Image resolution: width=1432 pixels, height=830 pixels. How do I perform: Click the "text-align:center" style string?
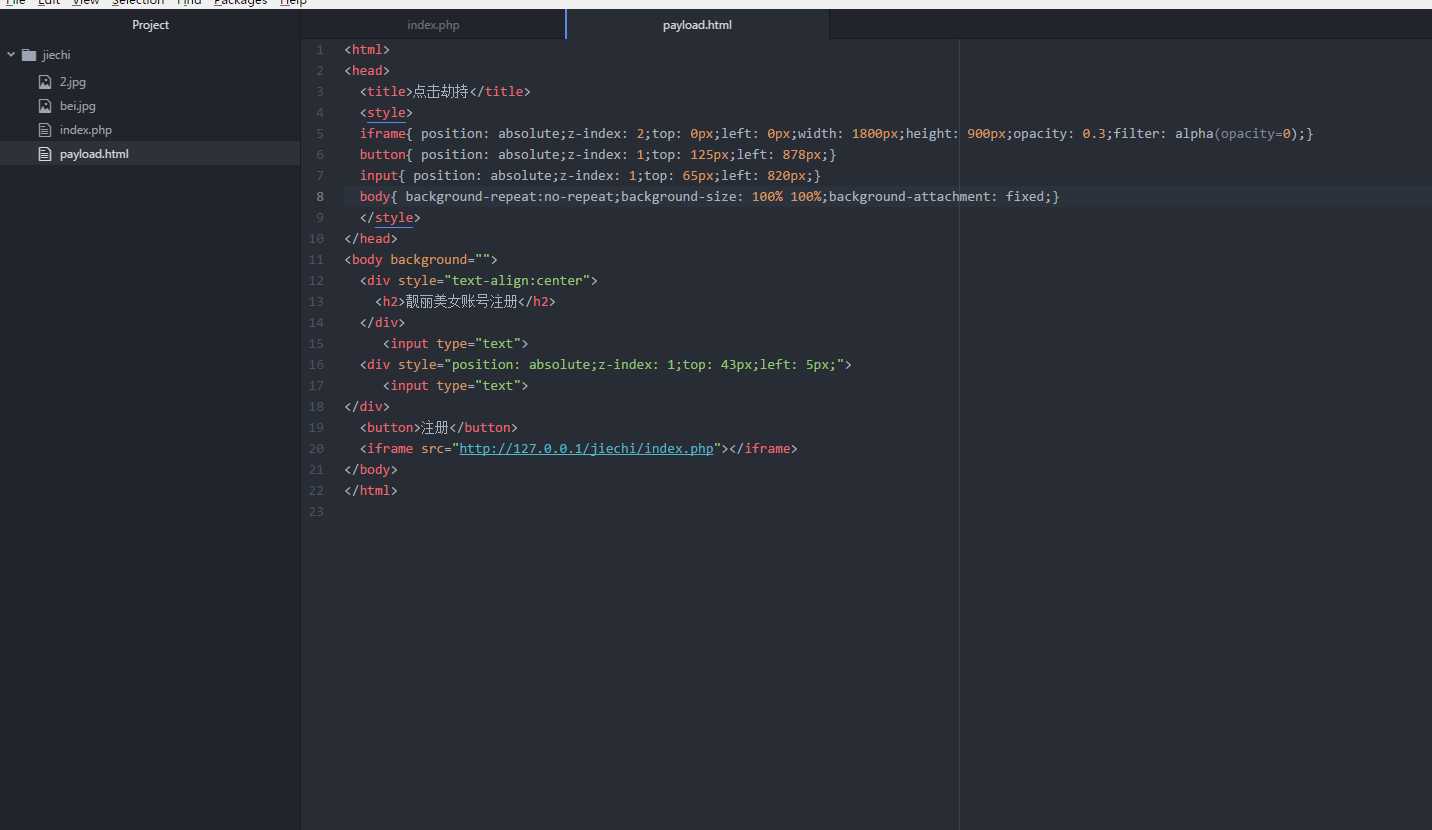517,281
